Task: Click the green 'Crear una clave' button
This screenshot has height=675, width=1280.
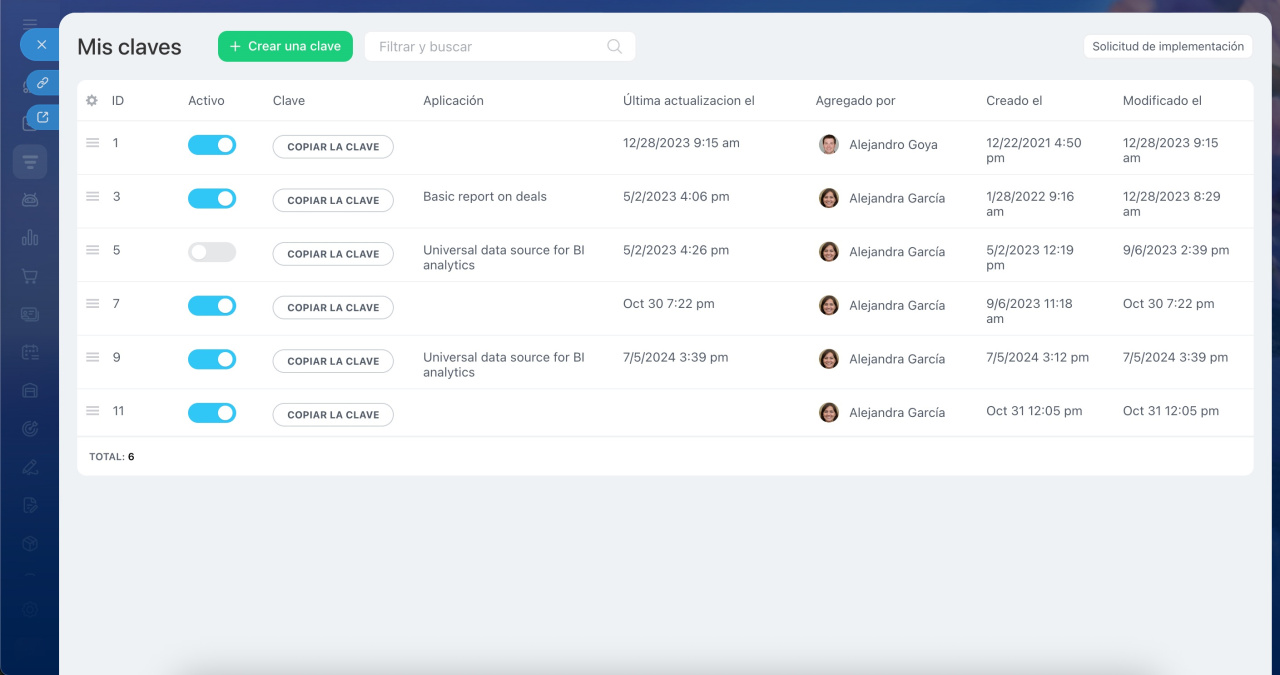Action: [x=285, y=46]
